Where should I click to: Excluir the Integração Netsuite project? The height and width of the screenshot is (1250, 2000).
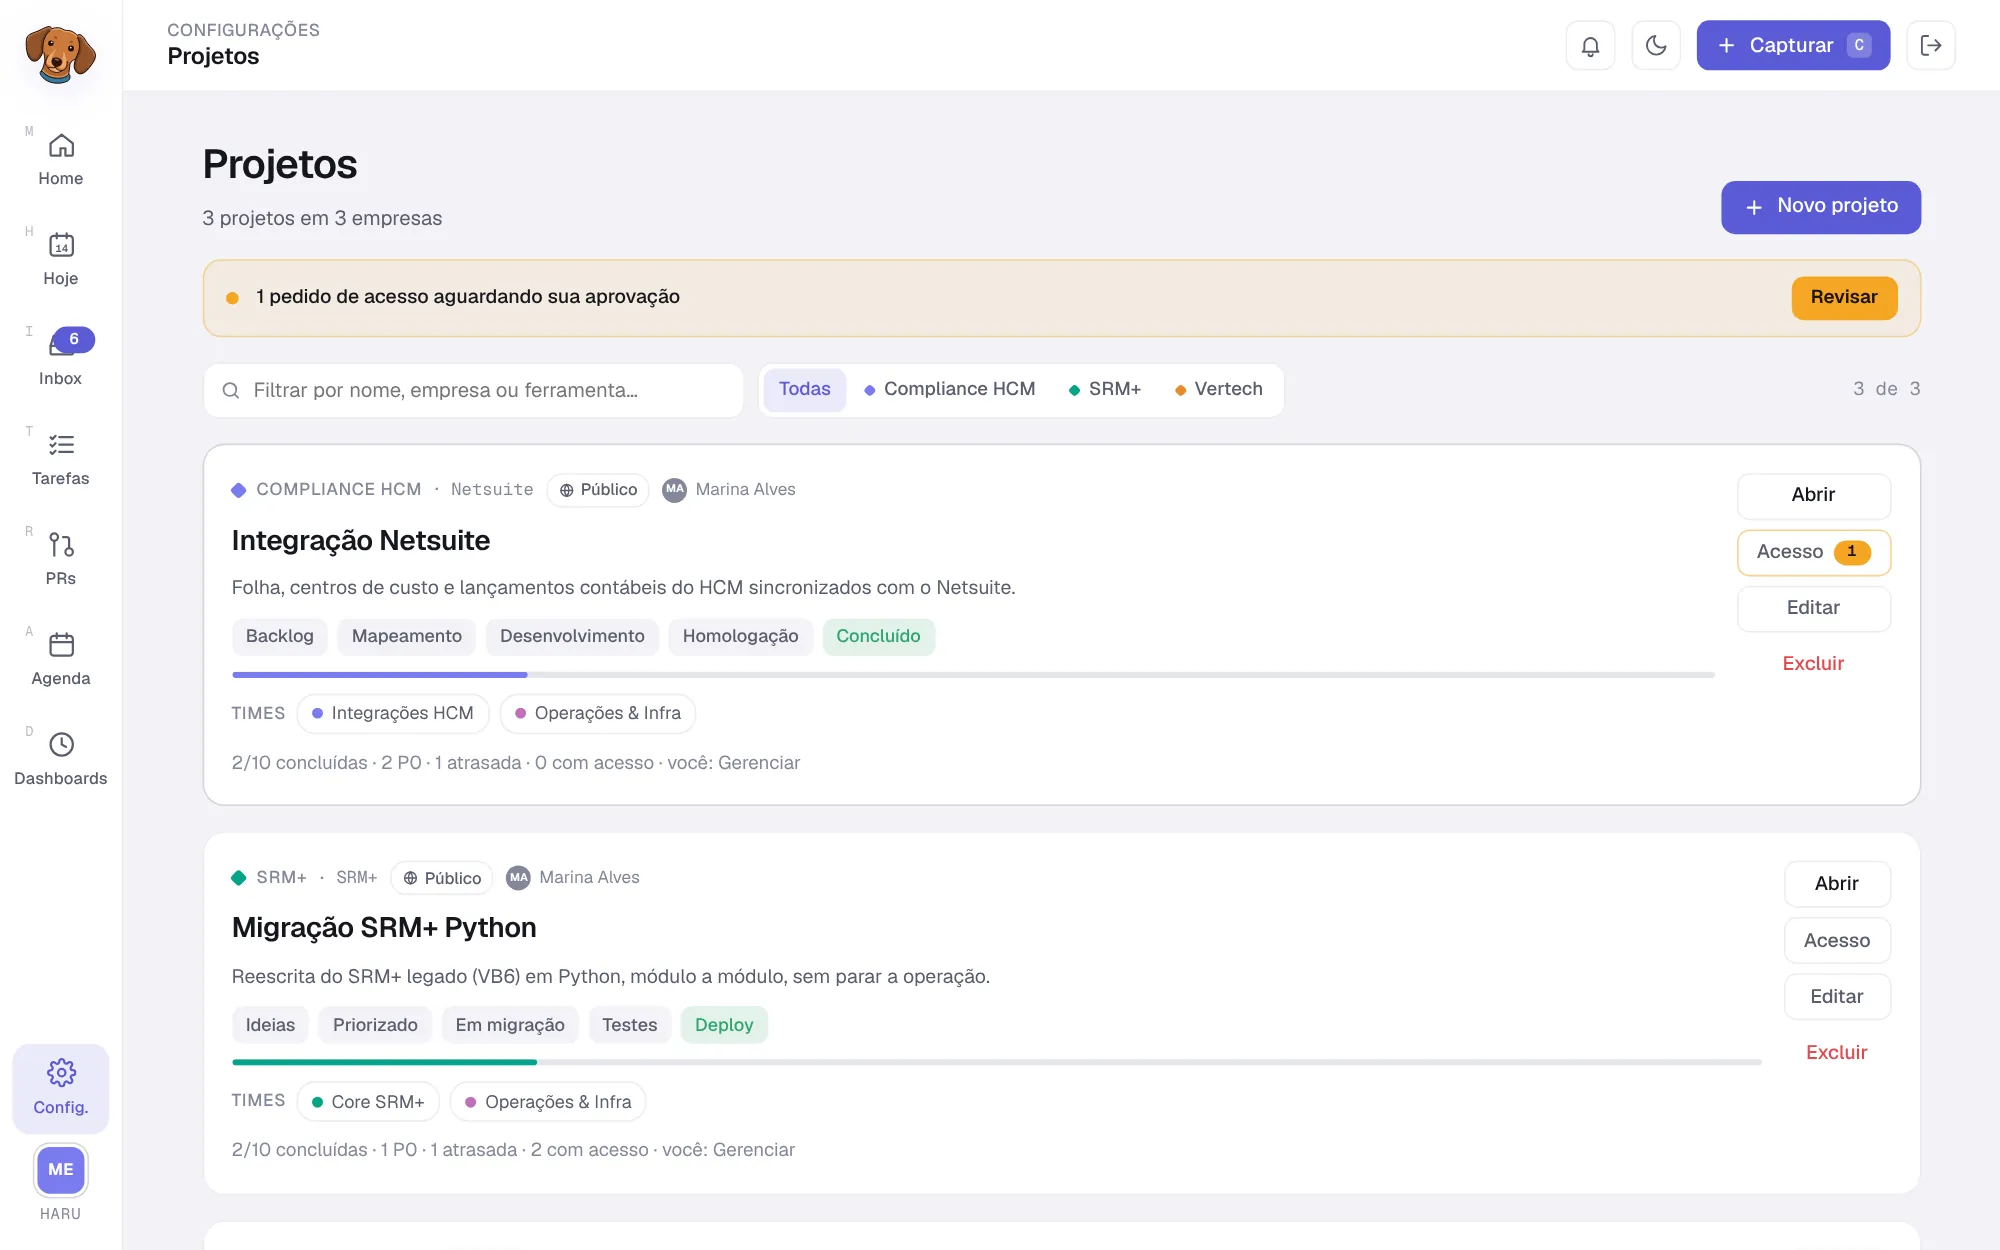point(1813,664)
